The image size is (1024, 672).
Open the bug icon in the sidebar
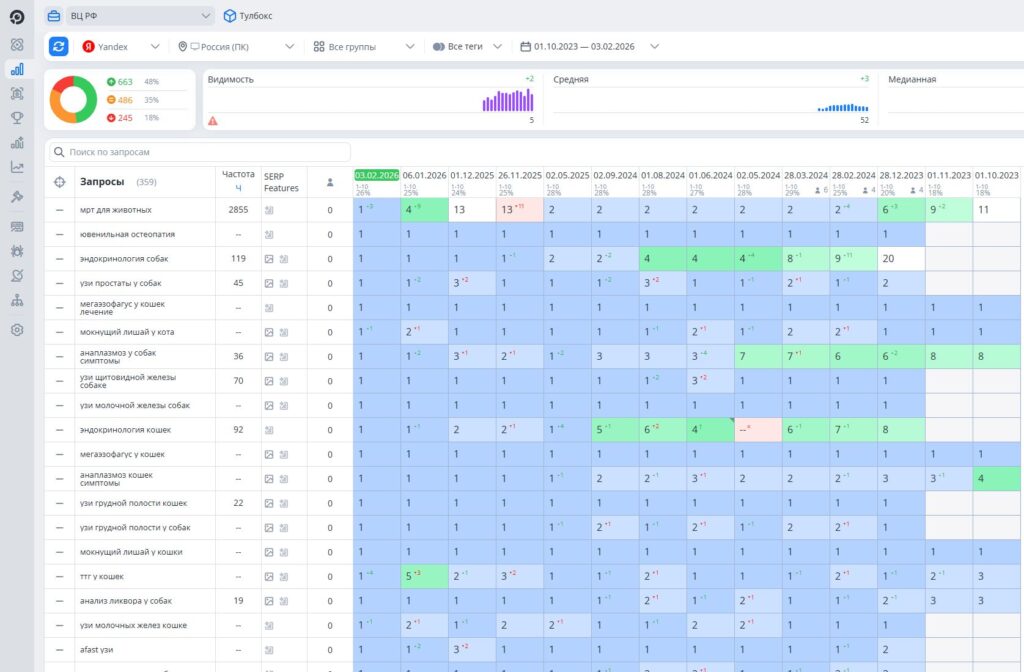click(x=17, y=251)
